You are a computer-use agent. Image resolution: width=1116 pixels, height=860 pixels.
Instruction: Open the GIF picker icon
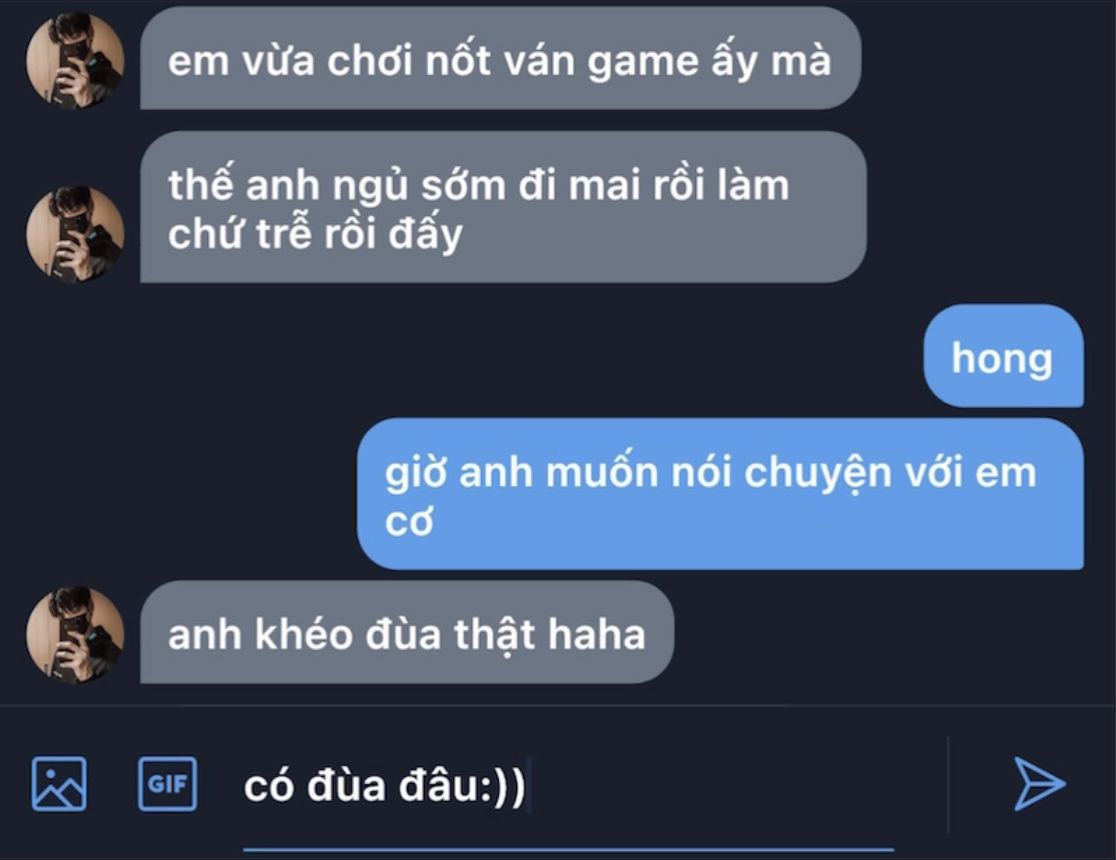(167, 784)
